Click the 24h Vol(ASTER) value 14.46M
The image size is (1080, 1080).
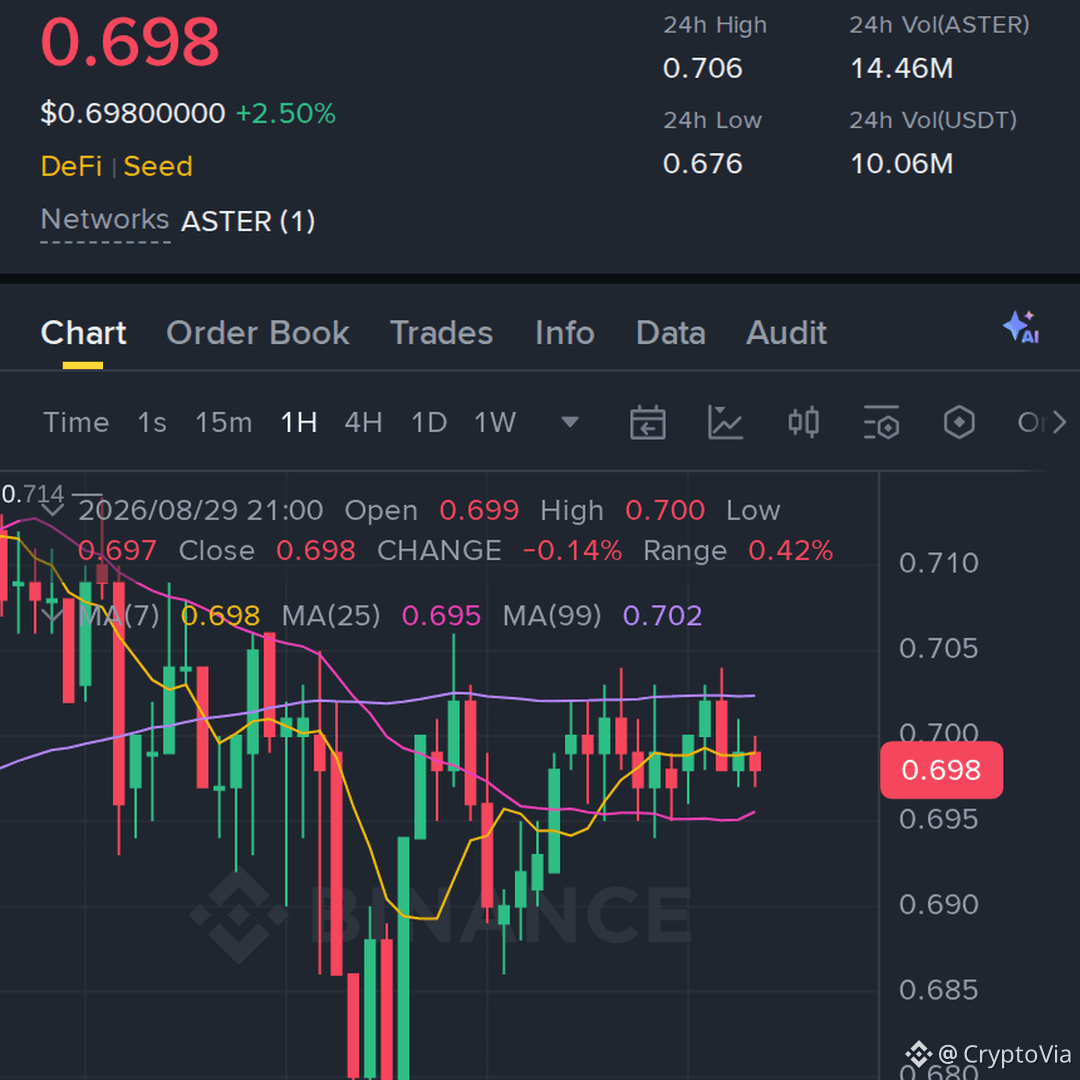pos(902,68)
